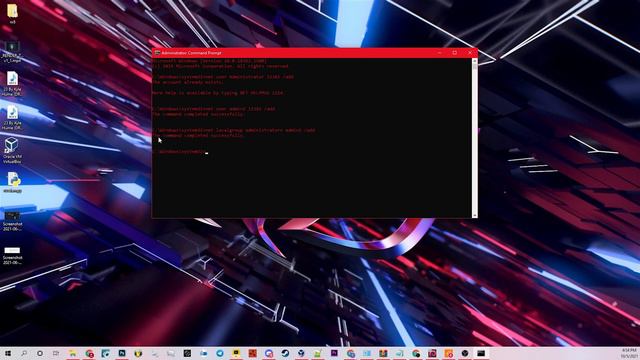Switch to Photoshop on the taskbar
Image resolution: width=640 pixels, height=360 pixels.
[x=122, y=353]
